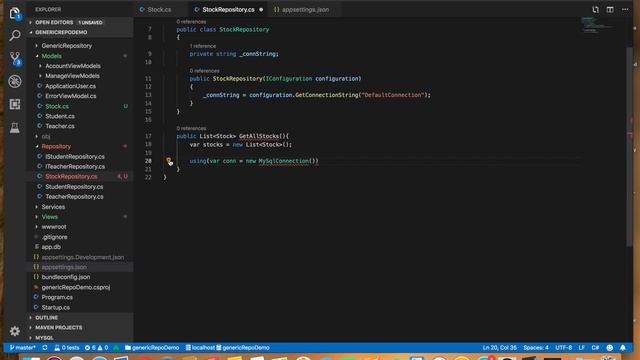Expand the Views folder
Screen dimensions: 640x360
pyautogui.click(x=49, y=217)
